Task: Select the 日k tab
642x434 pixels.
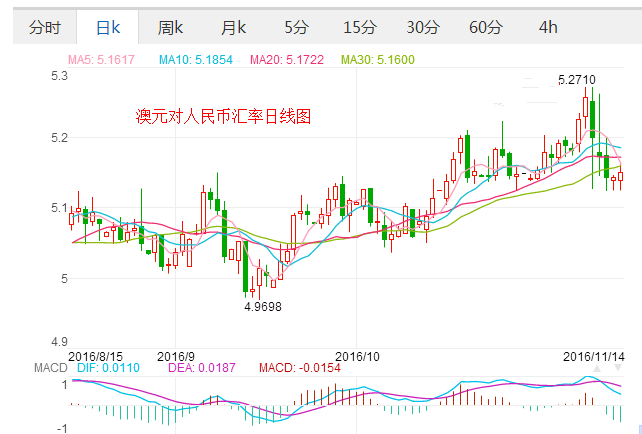Action: (x=108, y=28)
